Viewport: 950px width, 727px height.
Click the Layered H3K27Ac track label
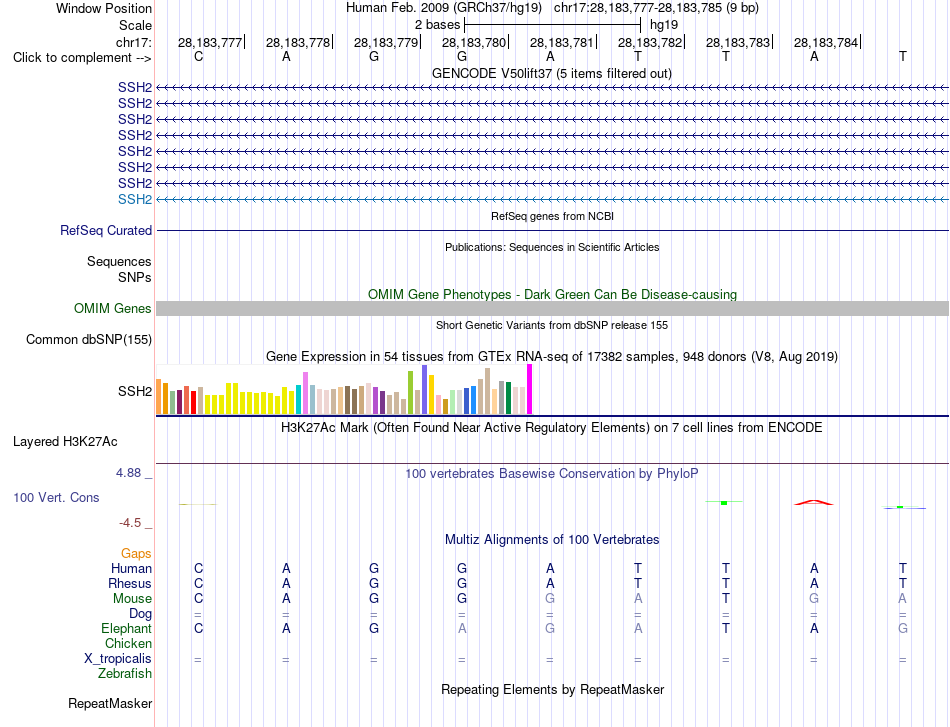click(x=65, y=442)
